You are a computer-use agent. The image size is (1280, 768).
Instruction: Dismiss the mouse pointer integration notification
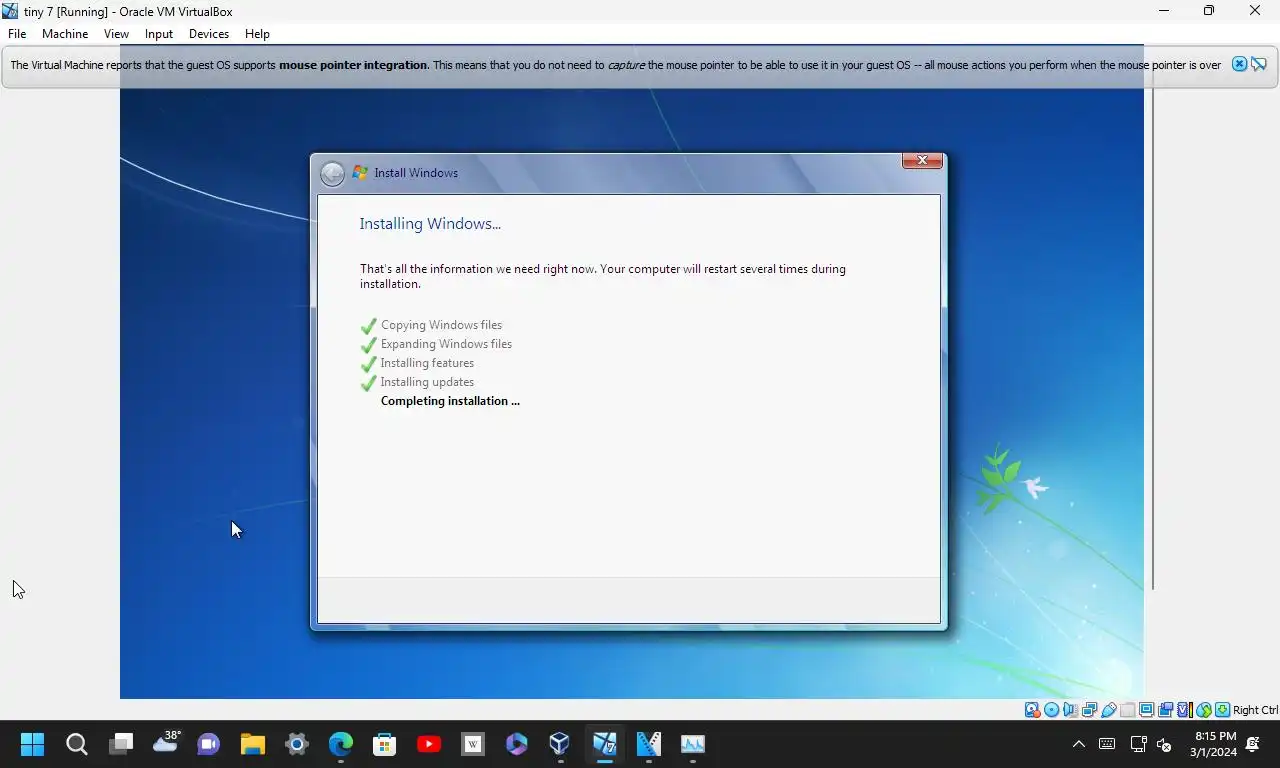pyautogui.click(x=1239, y=64)
